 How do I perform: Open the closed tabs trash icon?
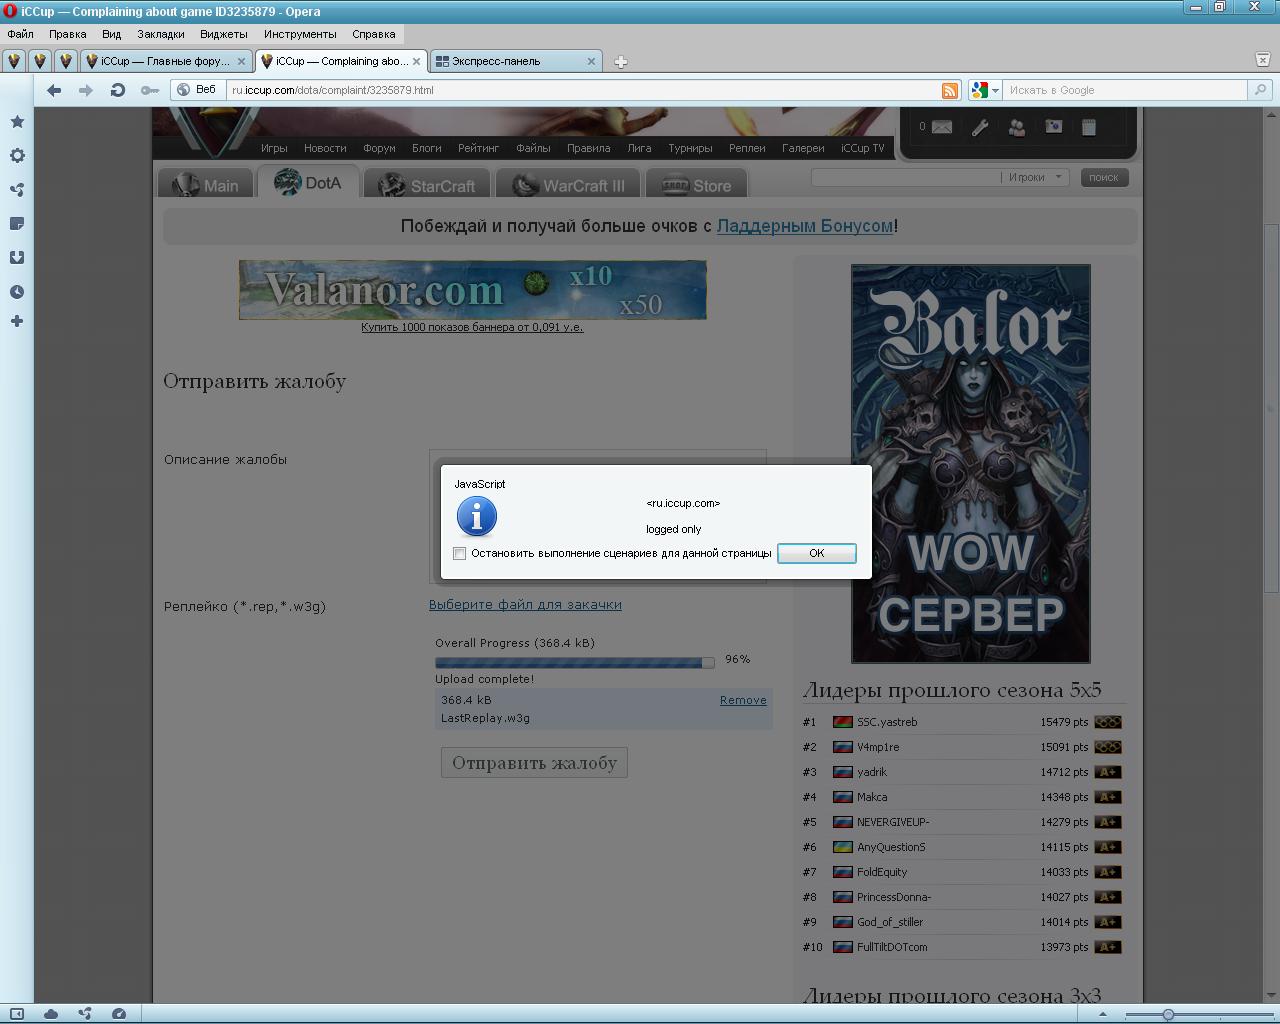click(x=1262, y=60)
